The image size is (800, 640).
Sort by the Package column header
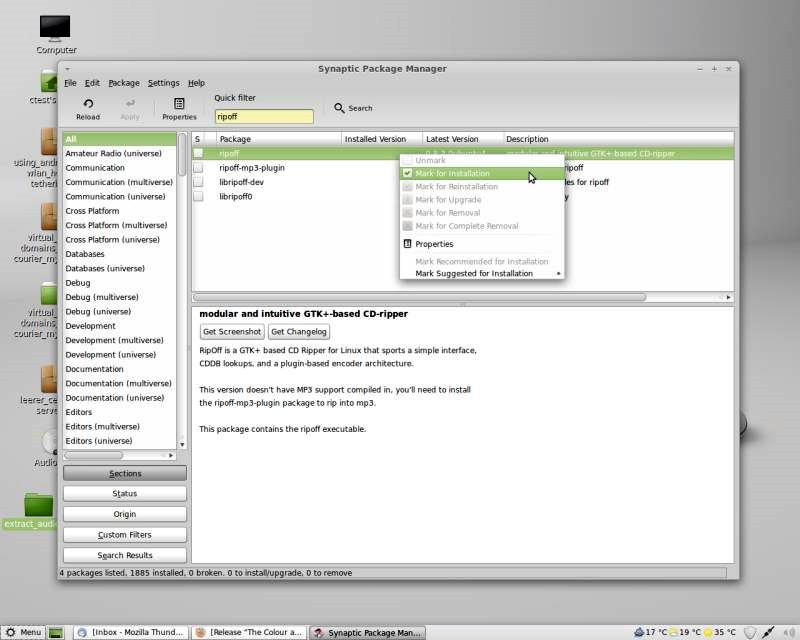tap(278, 139)
